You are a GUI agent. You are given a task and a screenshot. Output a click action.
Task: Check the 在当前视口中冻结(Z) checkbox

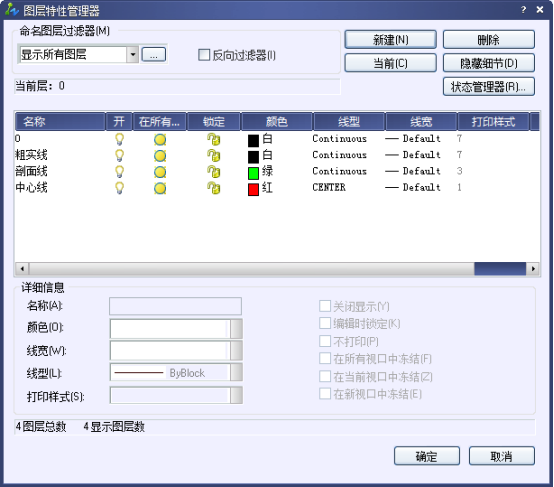(x=325, y=376)
